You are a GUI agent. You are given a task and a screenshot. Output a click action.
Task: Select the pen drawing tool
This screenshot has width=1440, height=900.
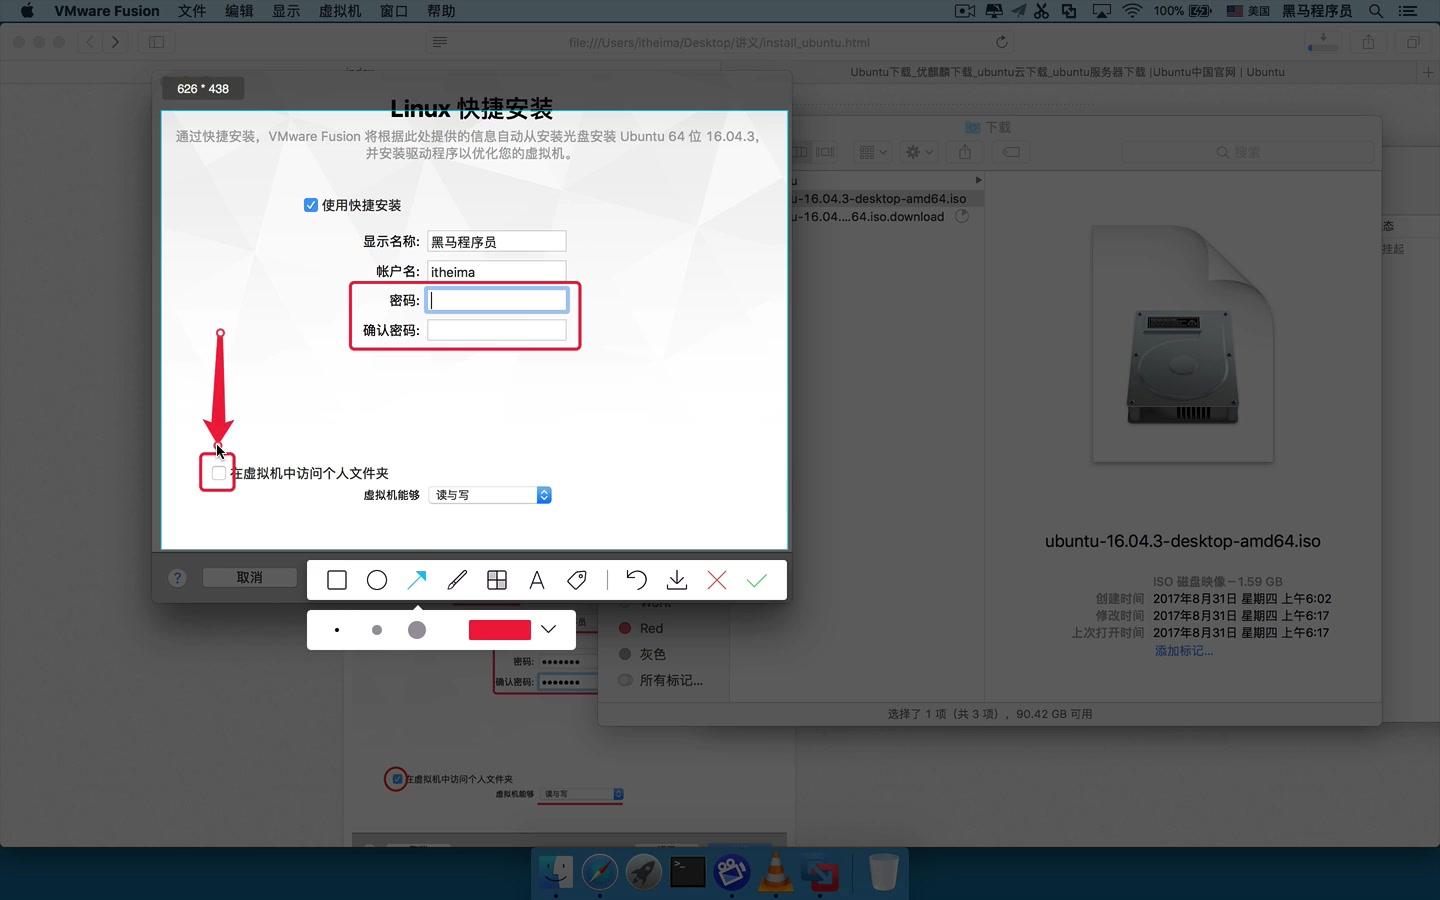tap(457, 580)
